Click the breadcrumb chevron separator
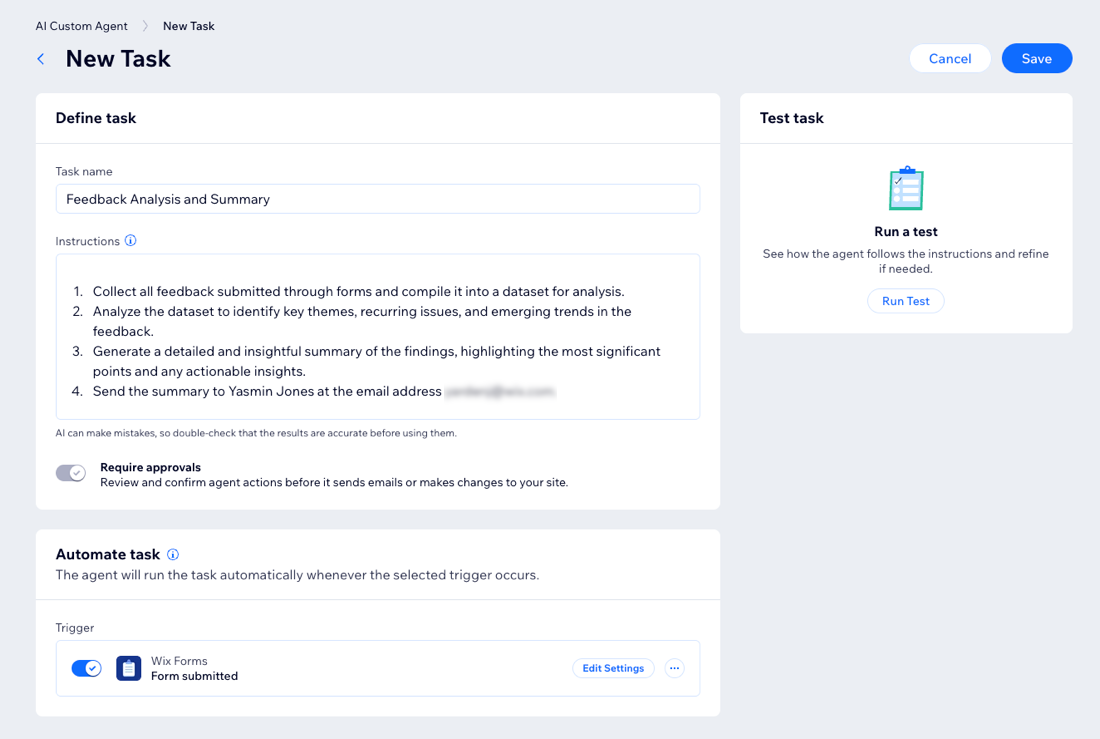This screenshot has width=1100, height=739. 145,26
